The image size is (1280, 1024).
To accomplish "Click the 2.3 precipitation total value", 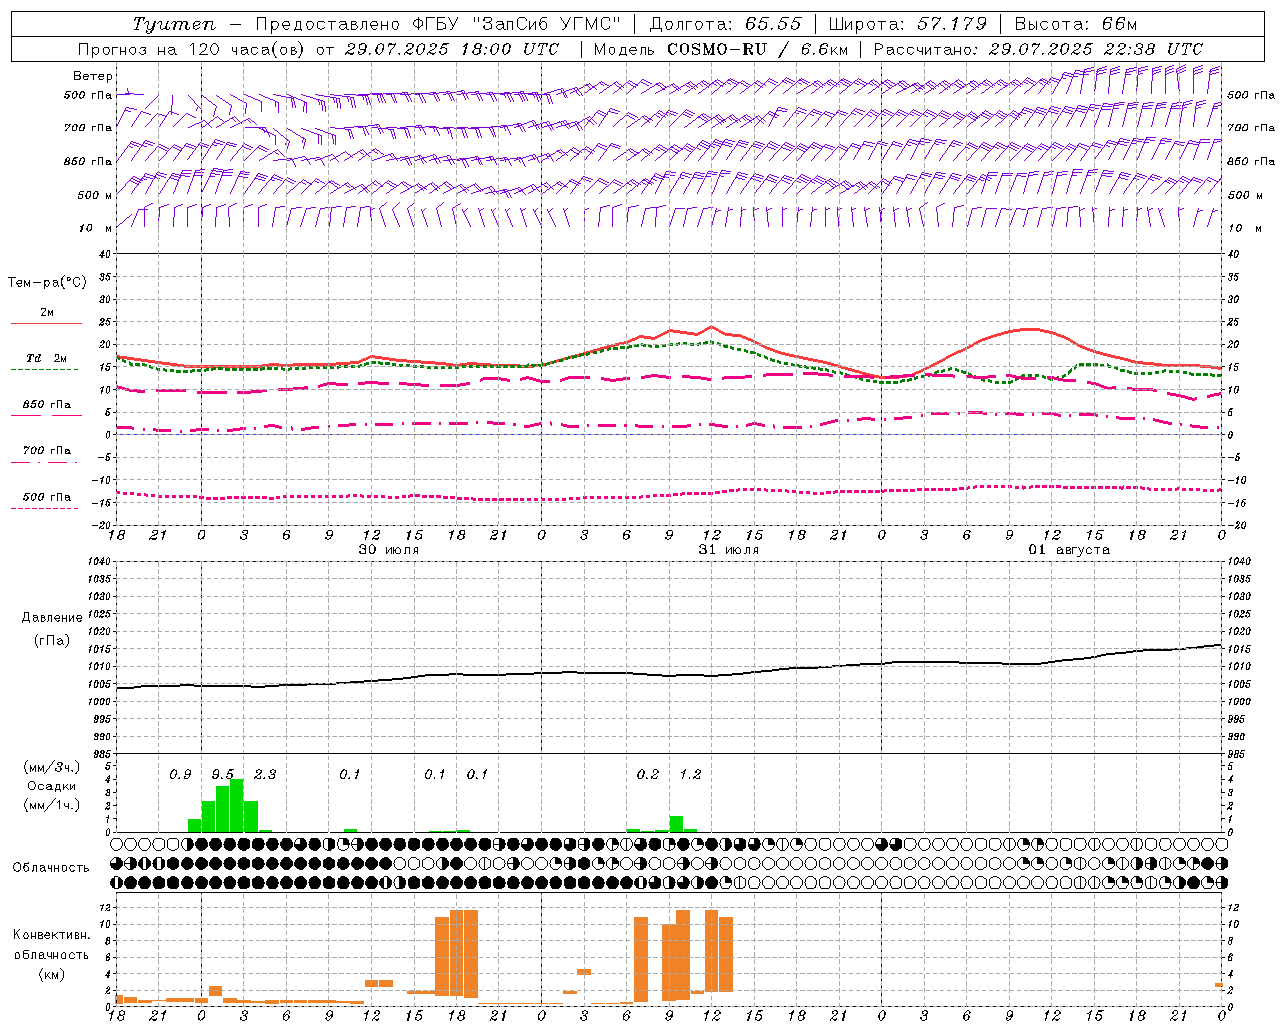I will pyautogui.click(x=264, y=774).
